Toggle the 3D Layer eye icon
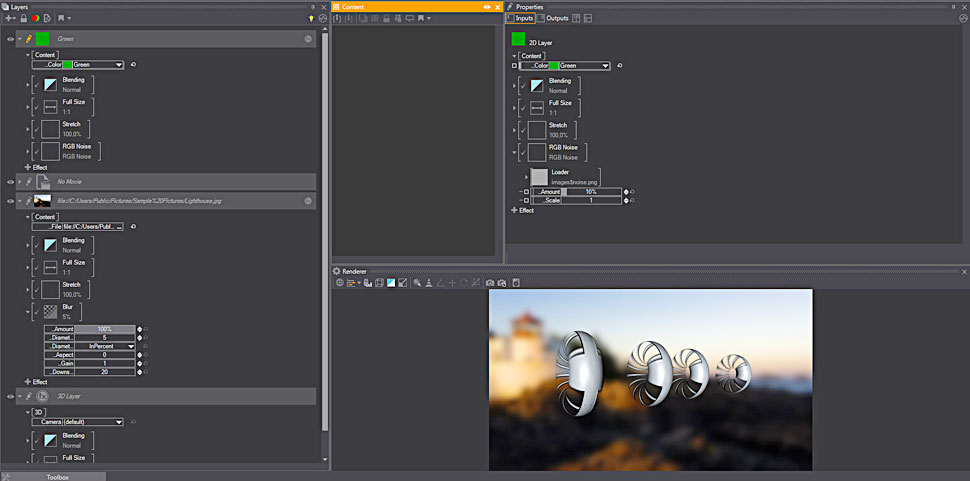This screenshot has width=970, height=481. (x=11, y=396)
